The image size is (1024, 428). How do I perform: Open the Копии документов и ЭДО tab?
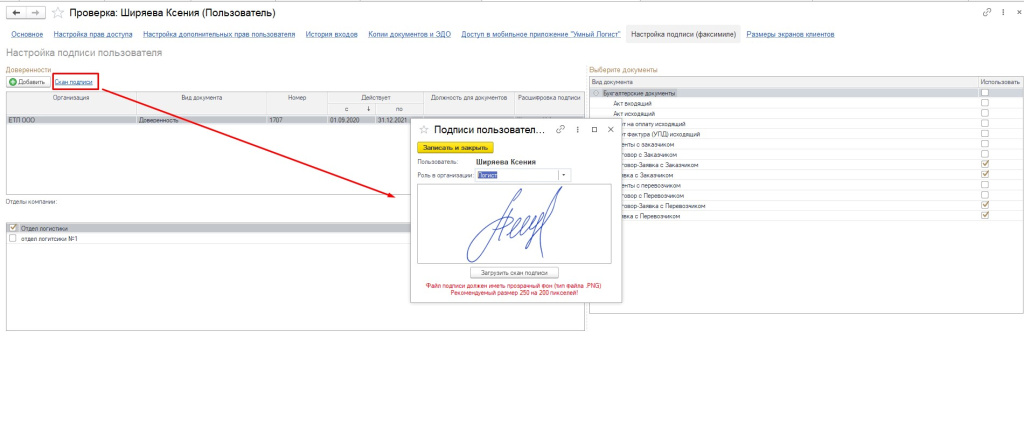[x=409, y=34]
